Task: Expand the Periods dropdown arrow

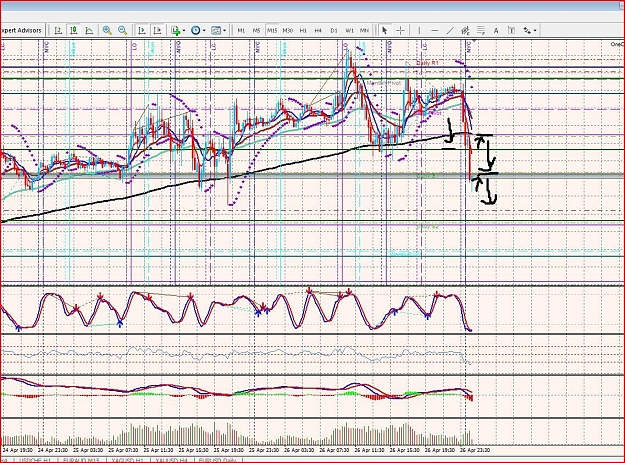Action: (x=204, y=30)
